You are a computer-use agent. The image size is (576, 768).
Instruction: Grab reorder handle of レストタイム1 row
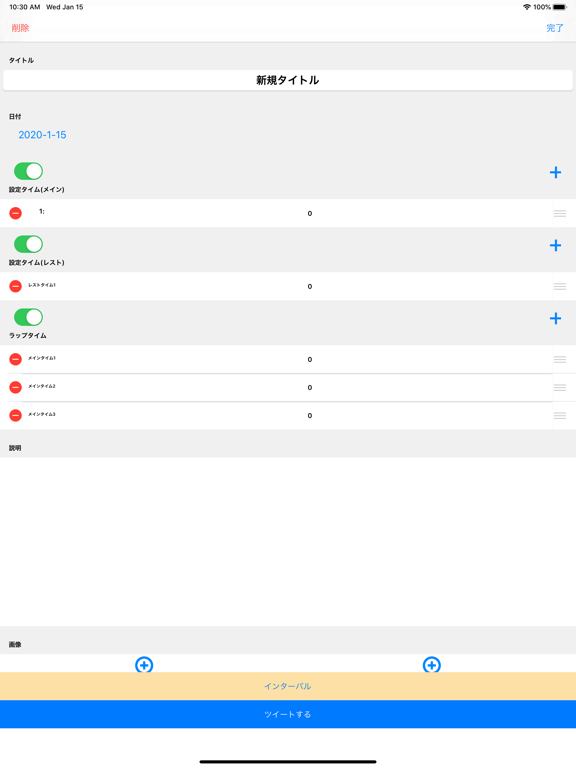coord(560,286)
